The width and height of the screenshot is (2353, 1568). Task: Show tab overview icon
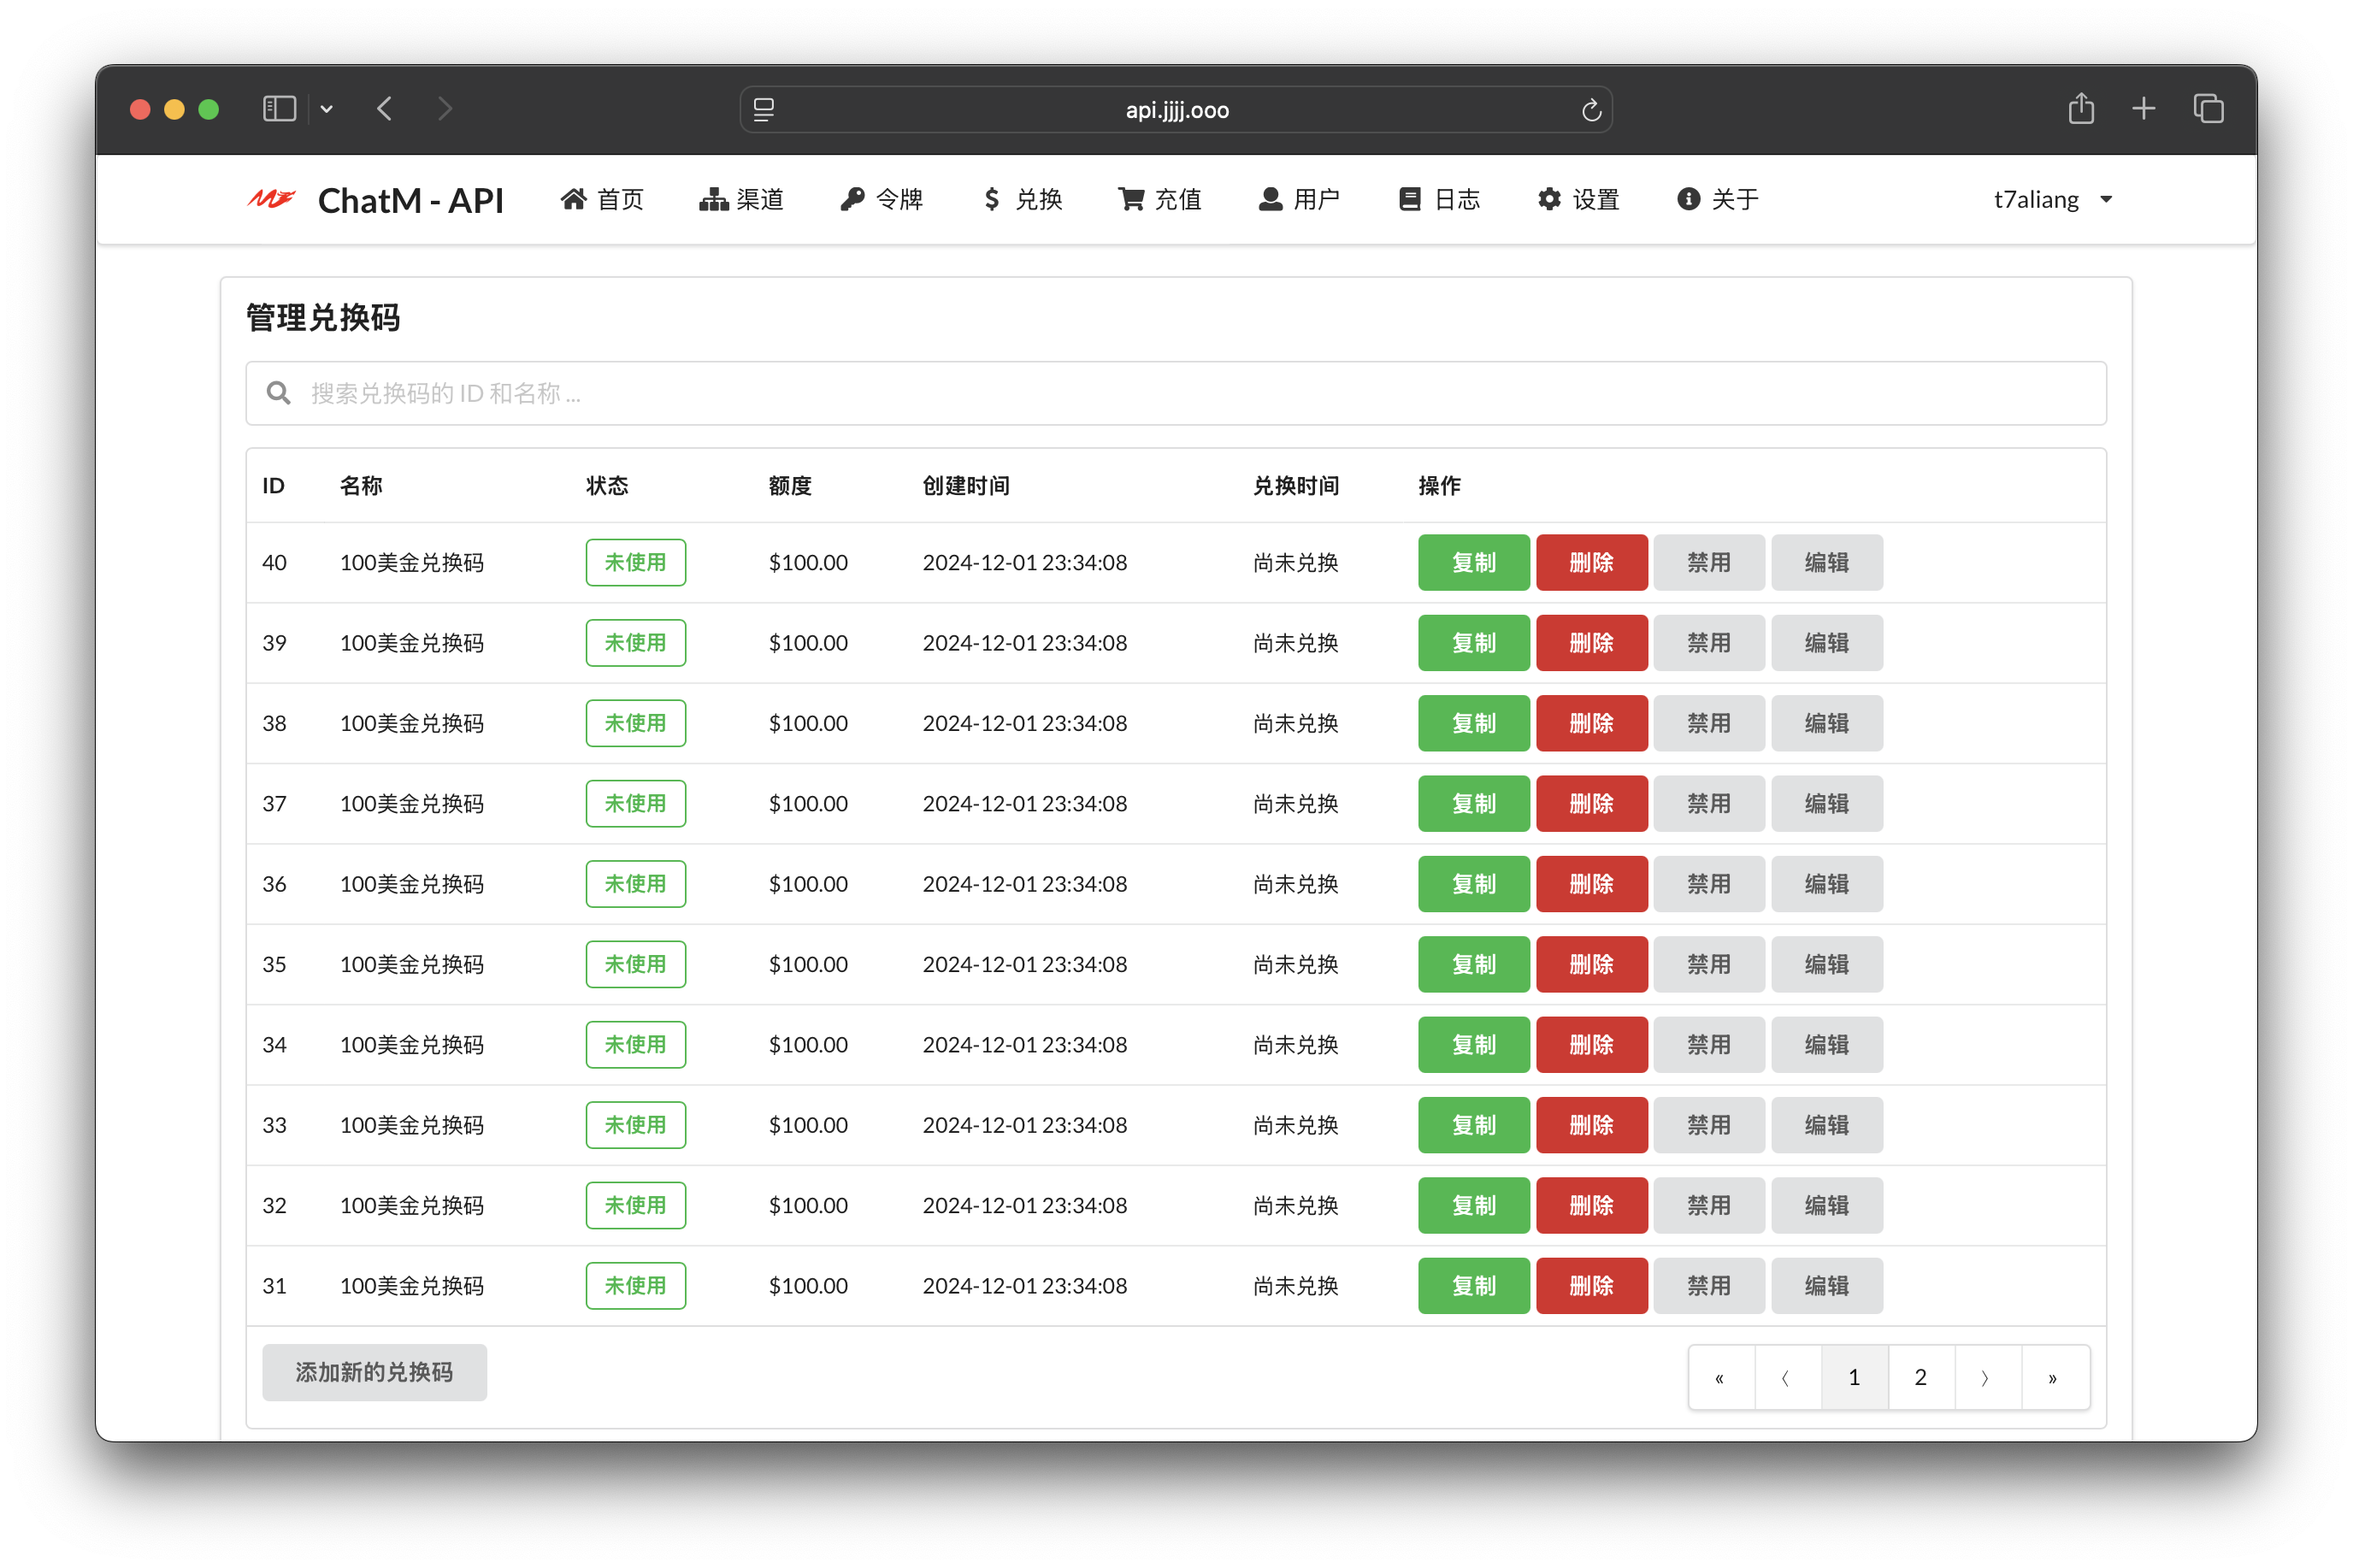(2208, 109)
